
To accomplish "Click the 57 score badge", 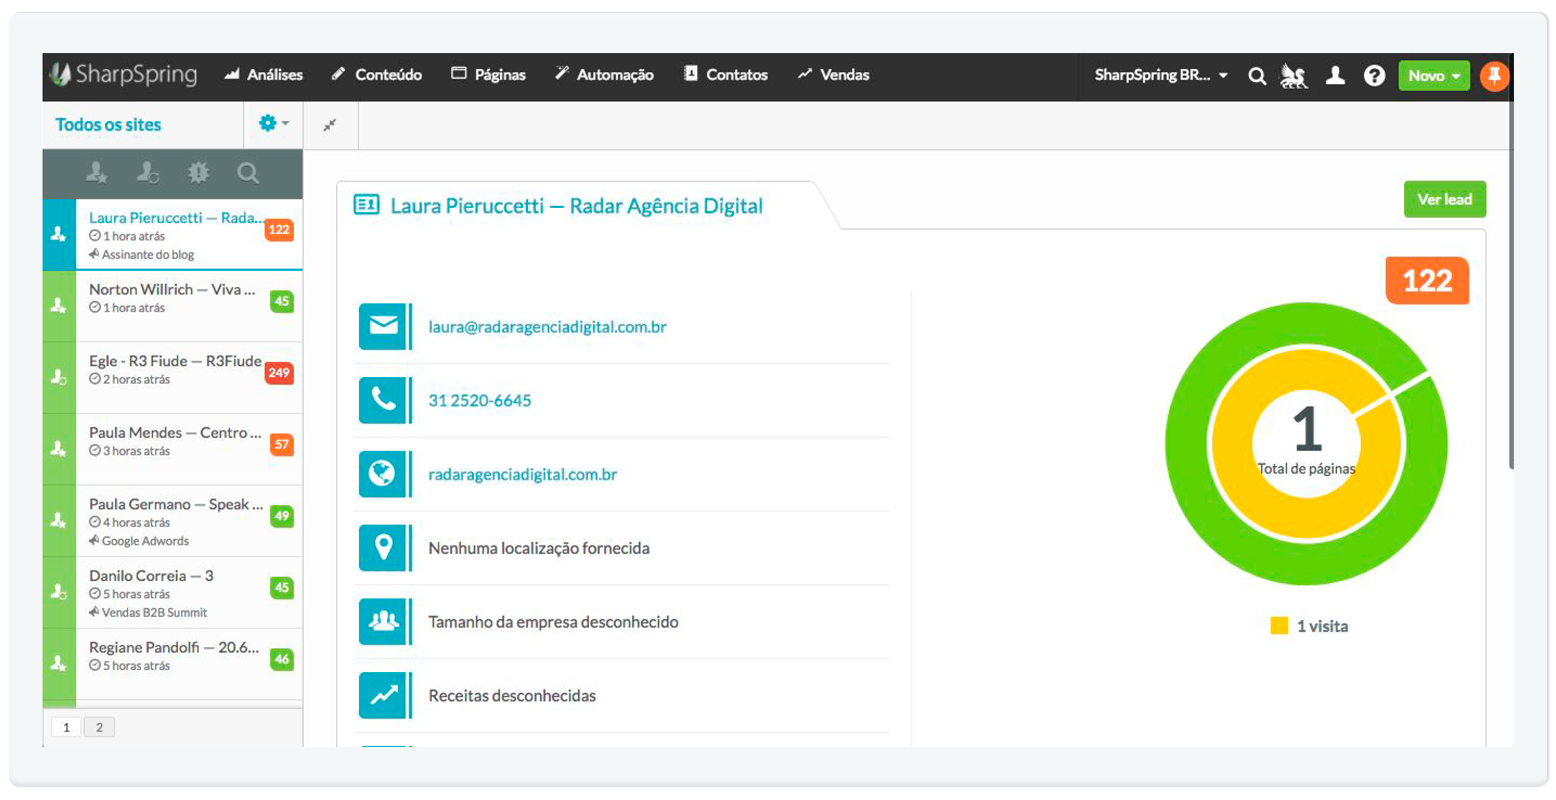I will 281,445.
